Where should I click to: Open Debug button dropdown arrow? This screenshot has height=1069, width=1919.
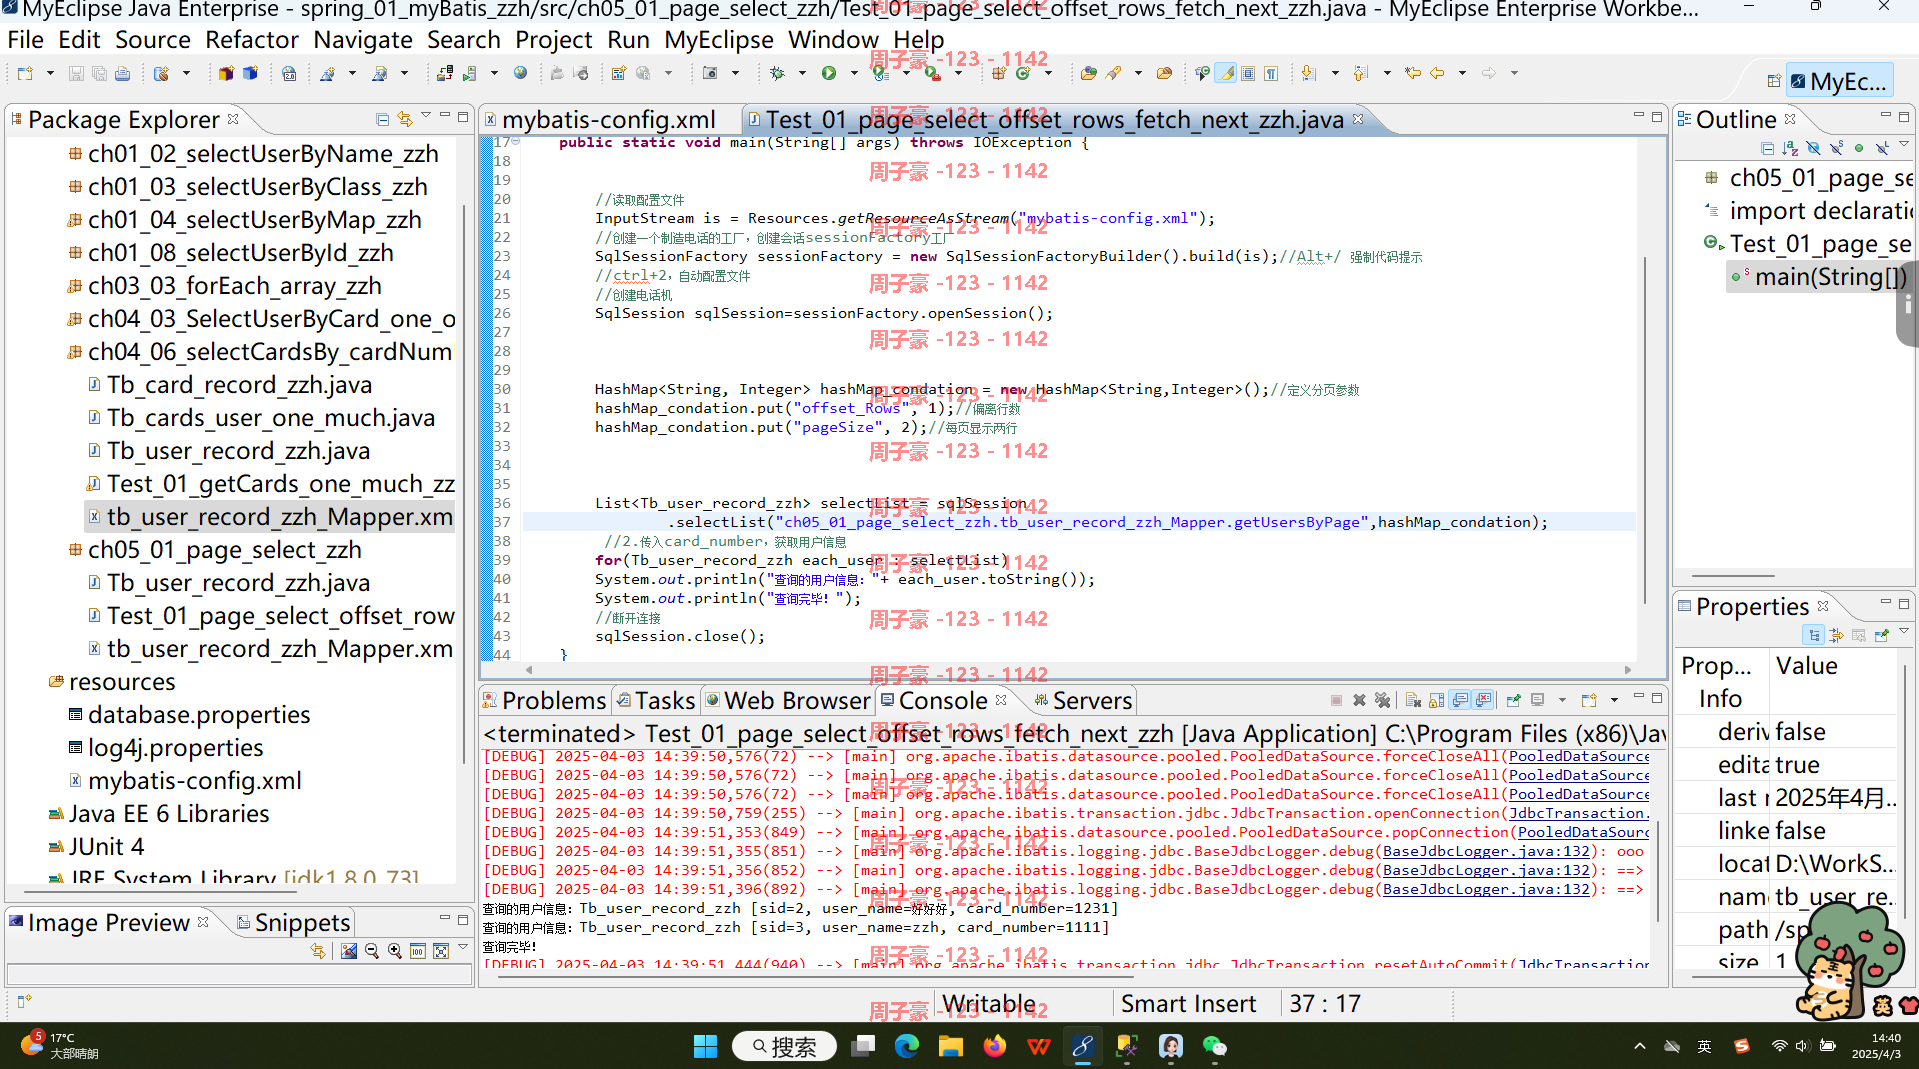coord(802,73)
